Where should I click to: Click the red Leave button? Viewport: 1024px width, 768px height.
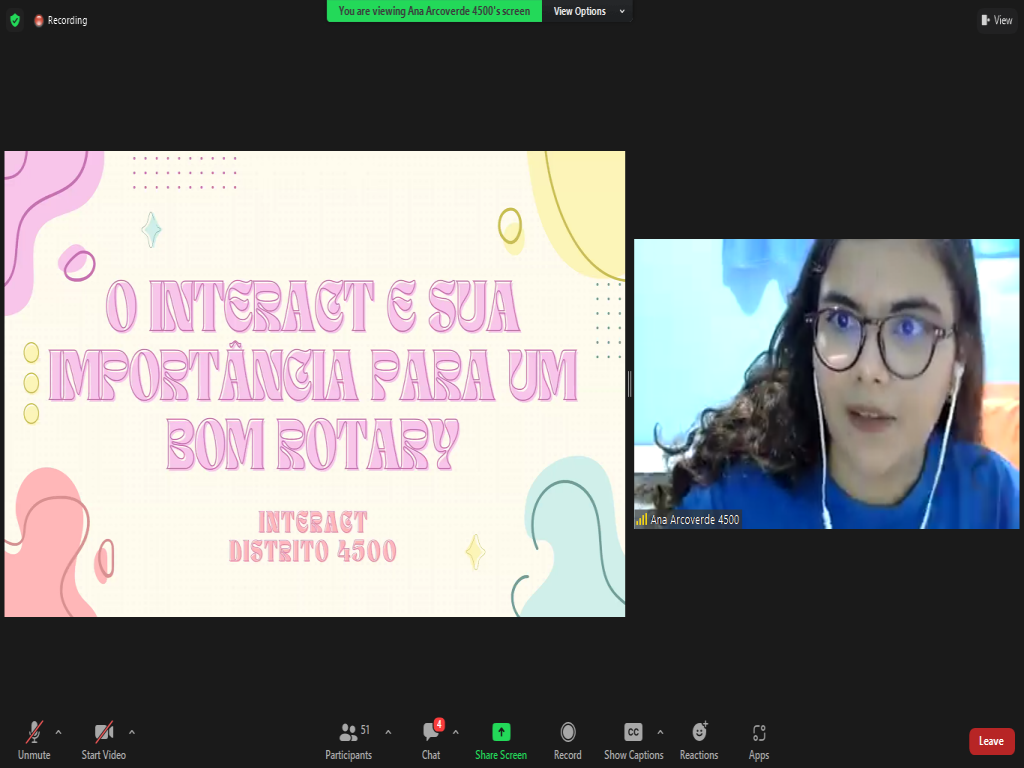[x=991, y=741]
